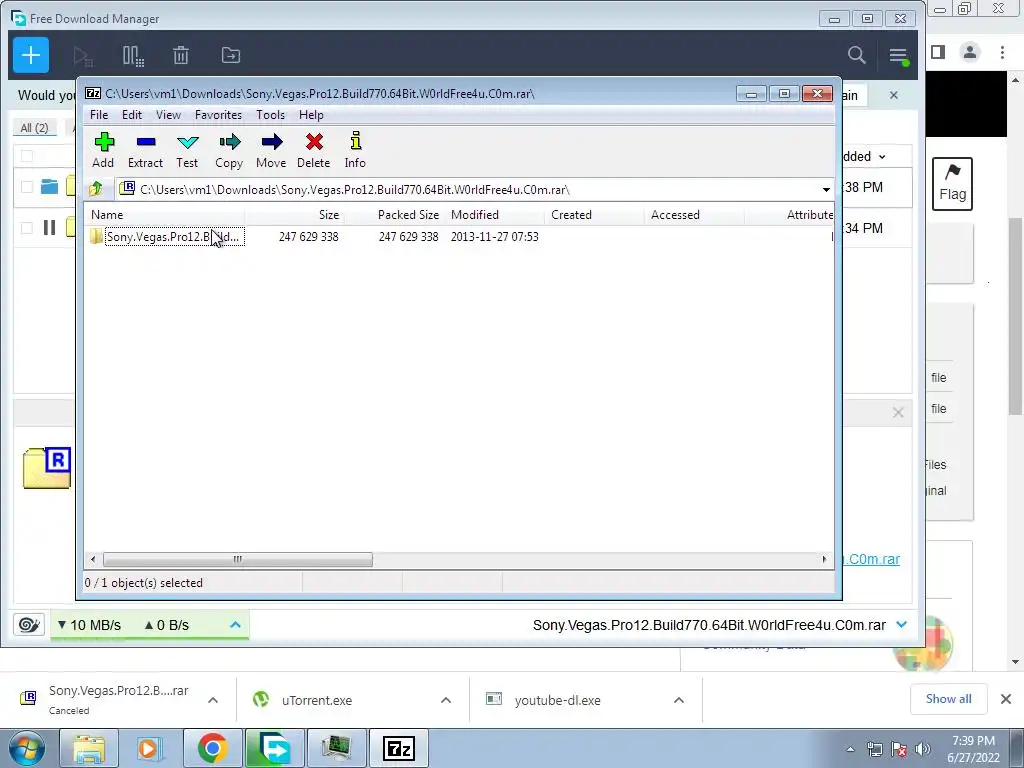The width and height of the screenshot is (1024, 768).
Task: Expand the 7-Zip address path dropdown
Action: (826, 189)
